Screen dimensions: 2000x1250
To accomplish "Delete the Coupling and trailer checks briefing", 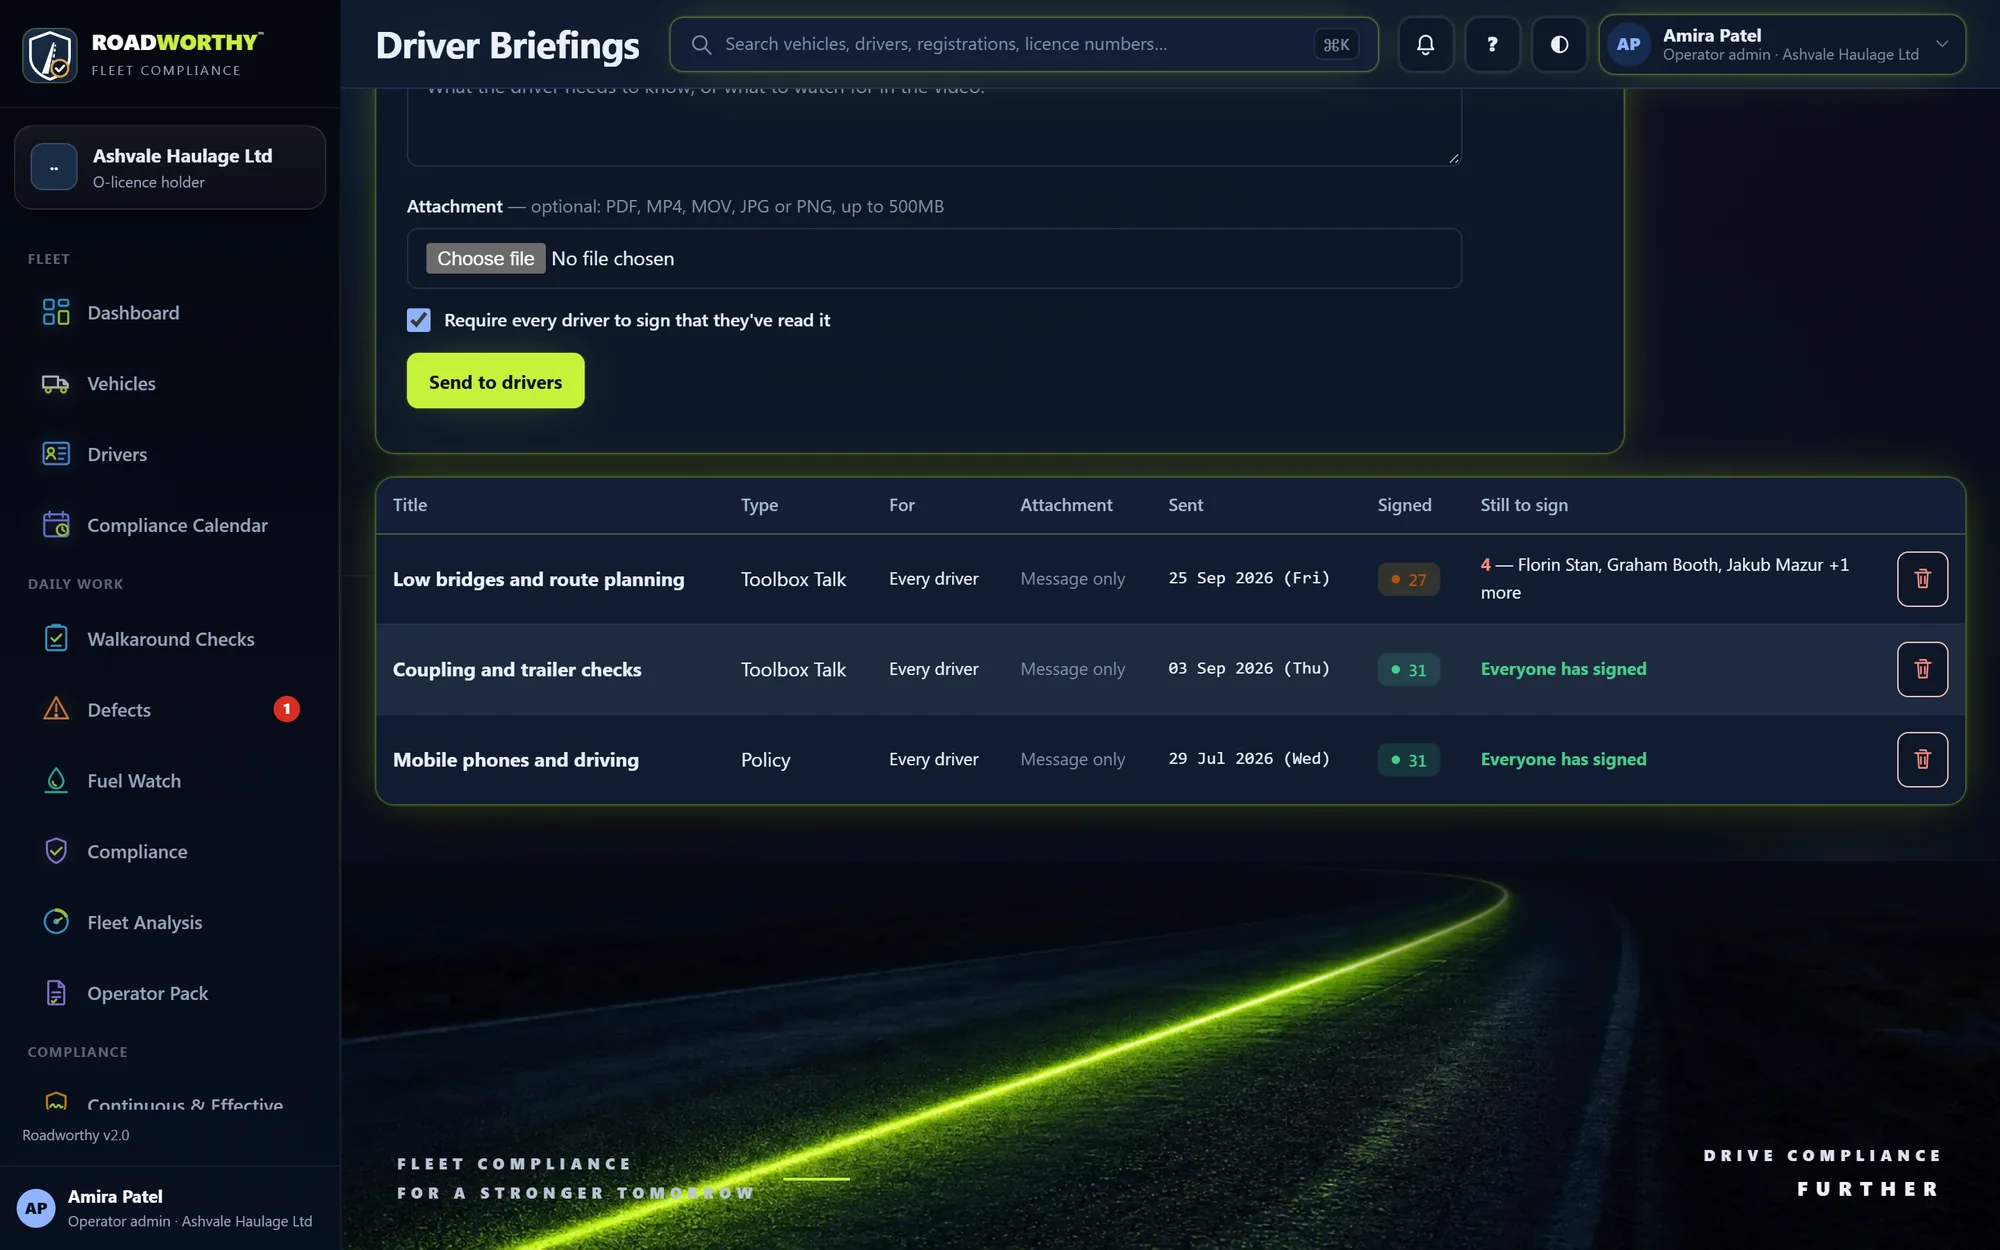I will click(x=1922, y=669).
